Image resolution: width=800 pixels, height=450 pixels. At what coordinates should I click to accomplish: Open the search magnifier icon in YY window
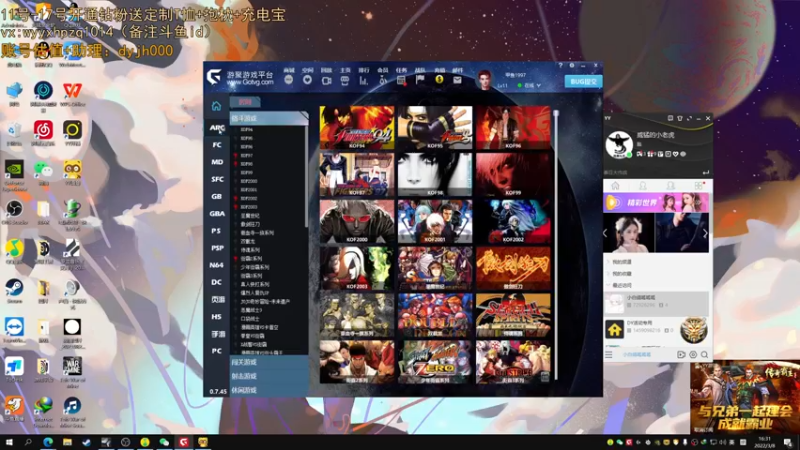click(705, 355)
